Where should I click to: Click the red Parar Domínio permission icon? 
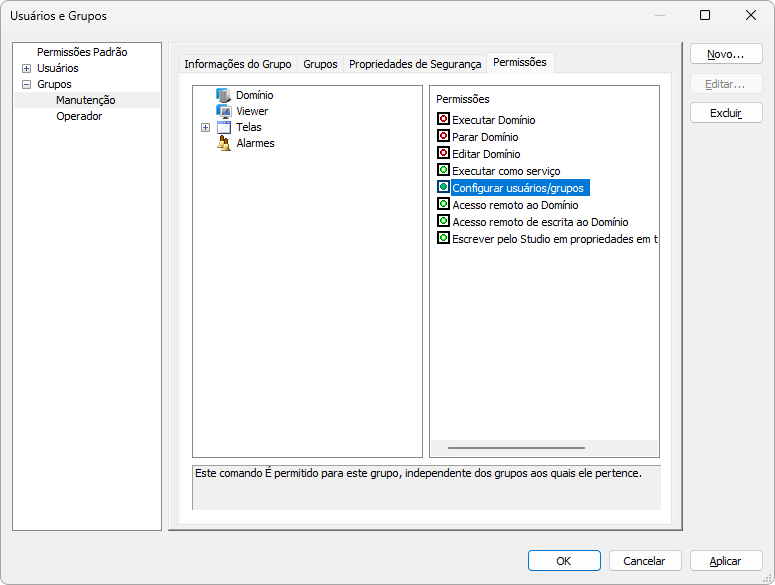[443, 136]
